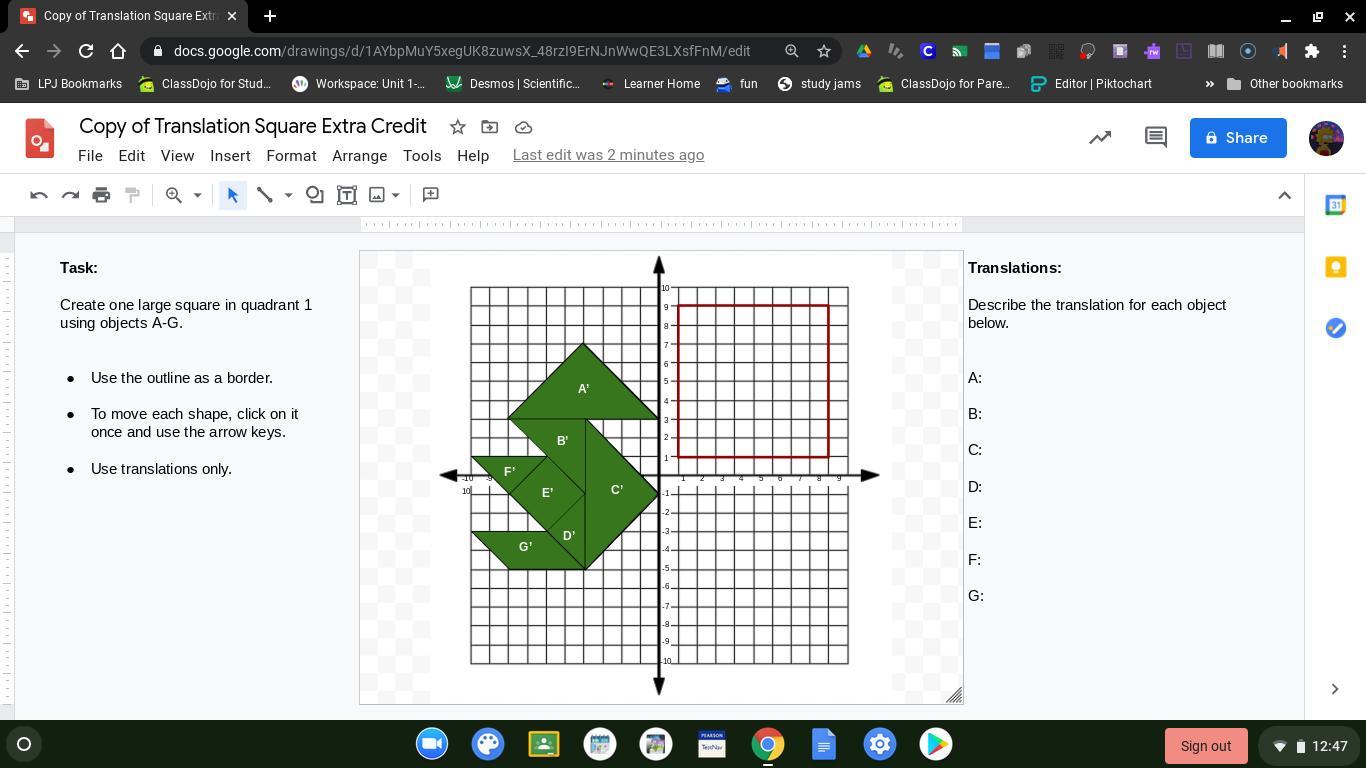
Task: Select triangle A' on the grid
Action: point(584,390)
